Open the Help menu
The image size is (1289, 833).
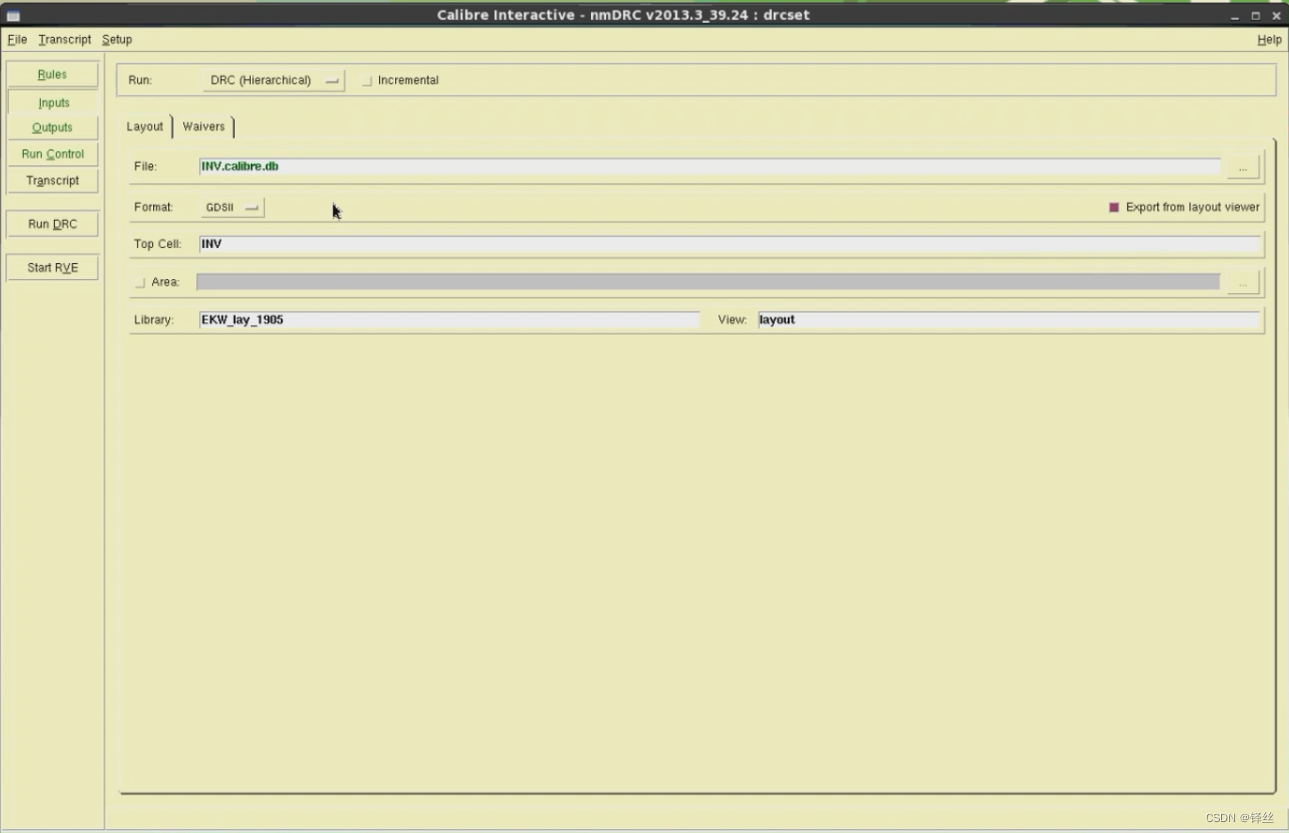coord(1269,39)
